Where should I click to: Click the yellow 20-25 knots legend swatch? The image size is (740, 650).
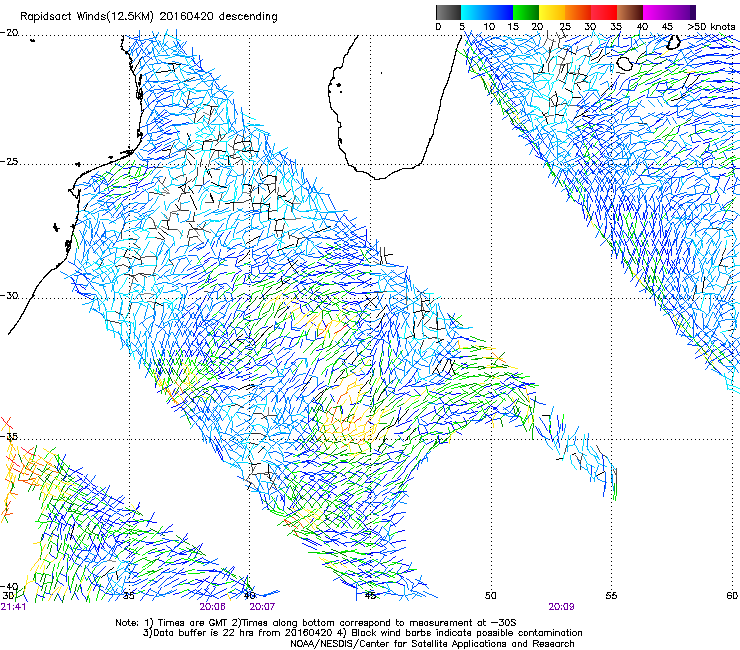(x=552, y=12)
